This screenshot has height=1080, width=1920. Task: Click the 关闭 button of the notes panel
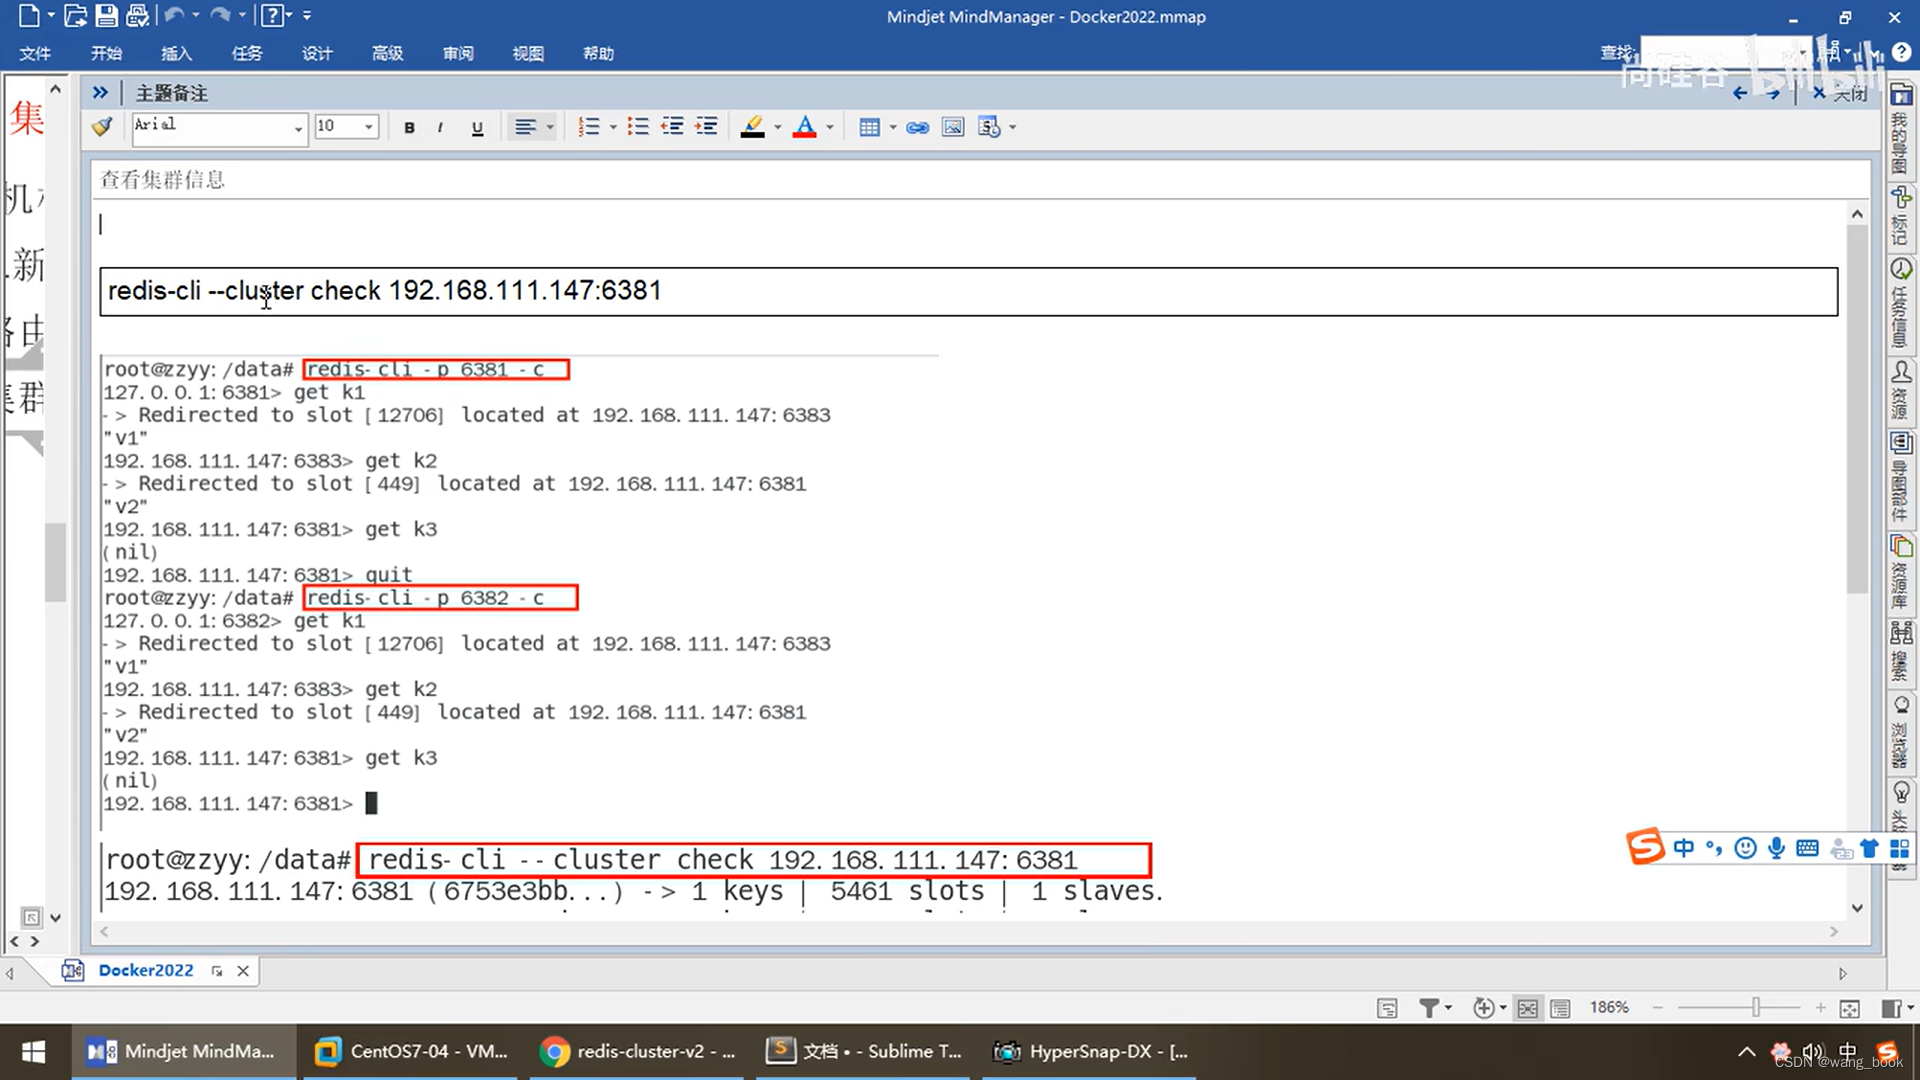coord(1840,93)
